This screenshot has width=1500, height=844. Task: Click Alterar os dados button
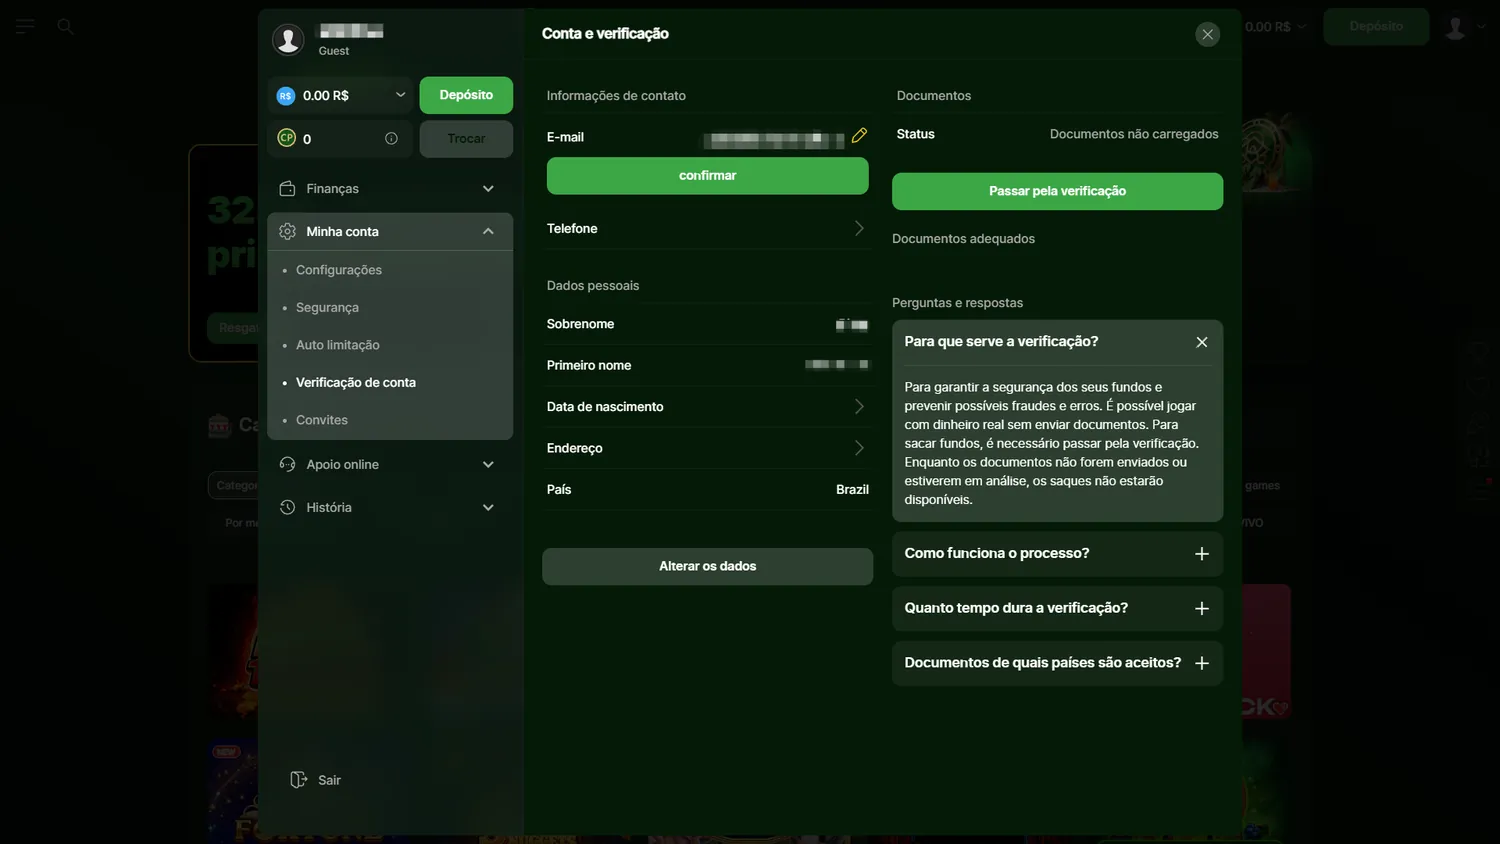[x=708, y=566]
